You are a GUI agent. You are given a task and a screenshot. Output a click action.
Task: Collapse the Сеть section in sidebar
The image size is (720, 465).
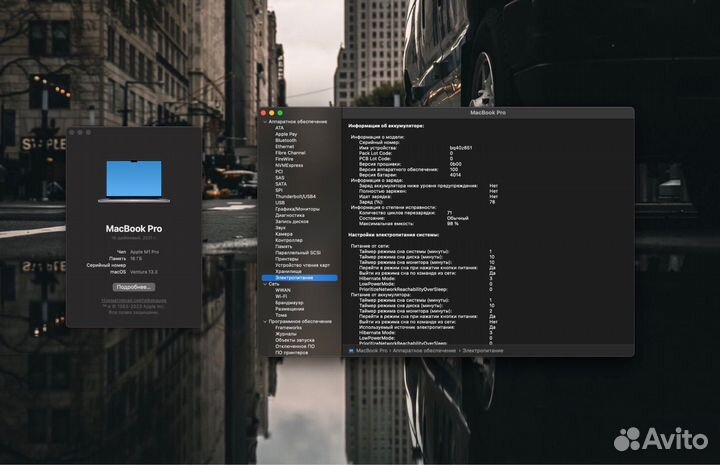click(x=266, y=284)
